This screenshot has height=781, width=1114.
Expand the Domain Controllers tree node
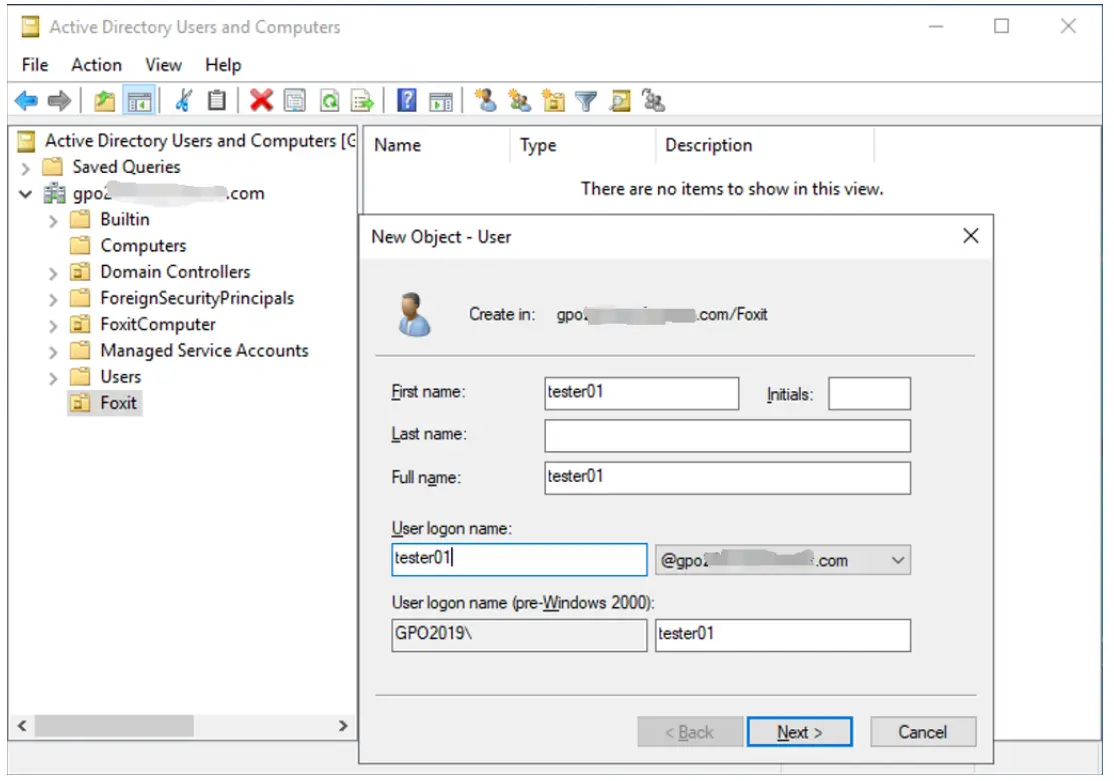[54, 271]
